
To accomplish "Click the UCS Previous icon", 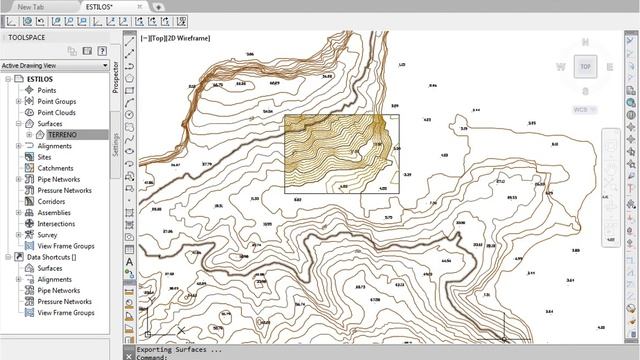I will tap(40, 21).
